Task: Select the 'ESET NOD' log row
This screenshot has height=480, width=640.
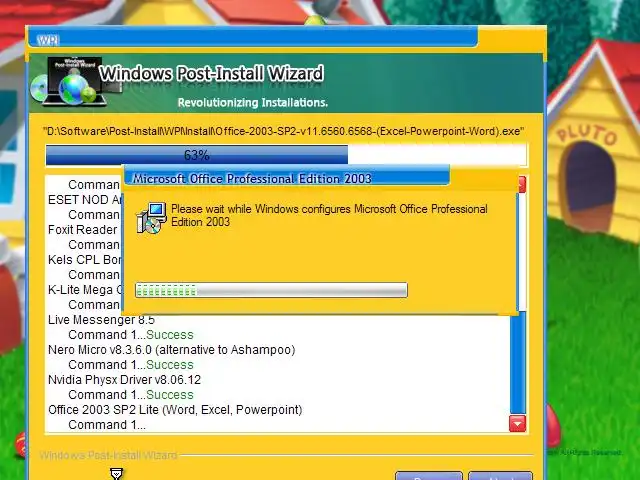Action: coord(84,200)
